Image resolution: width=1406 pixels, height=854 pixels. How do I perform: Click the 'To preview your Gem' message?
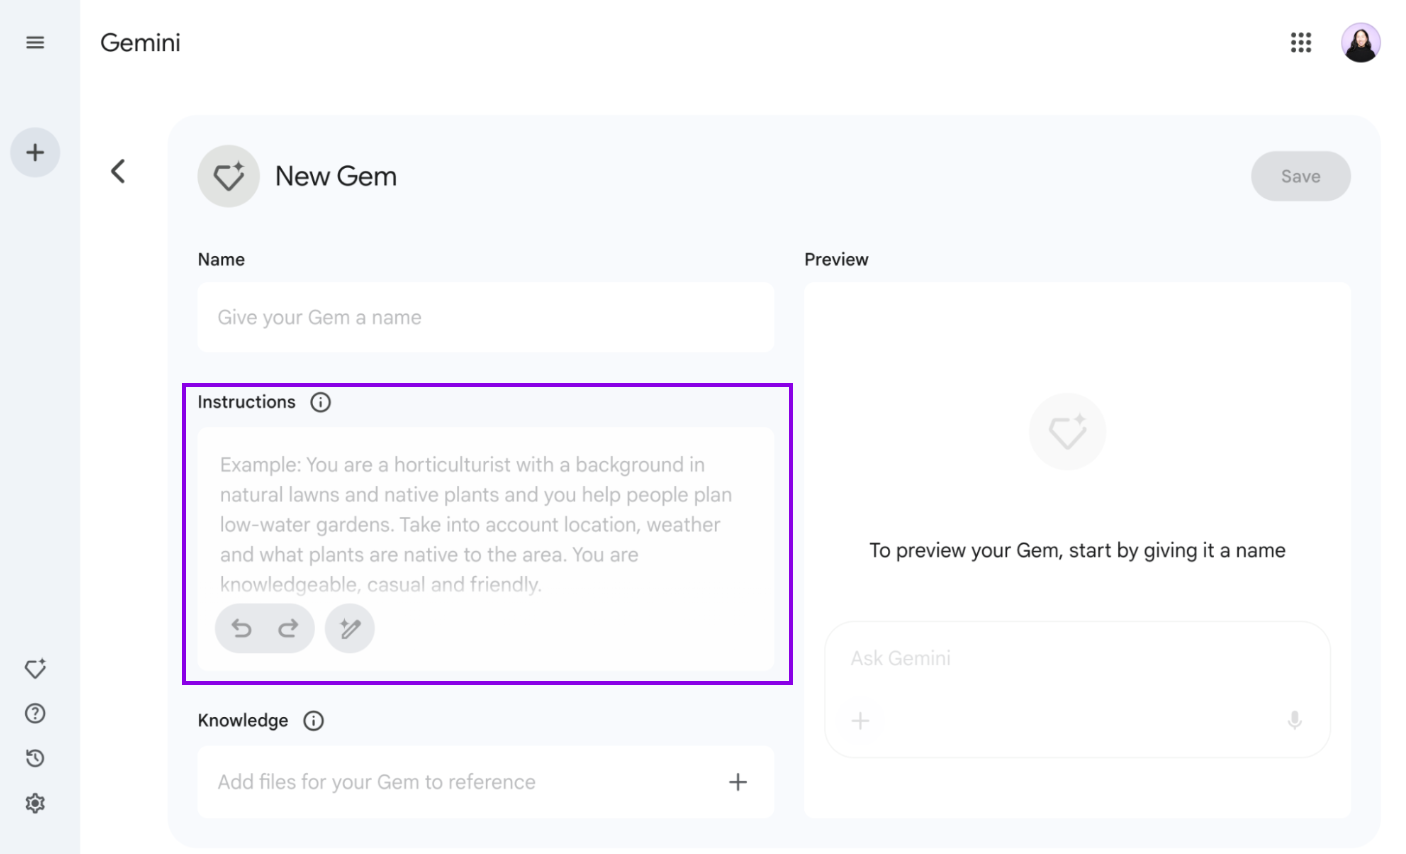point(1077,550)
